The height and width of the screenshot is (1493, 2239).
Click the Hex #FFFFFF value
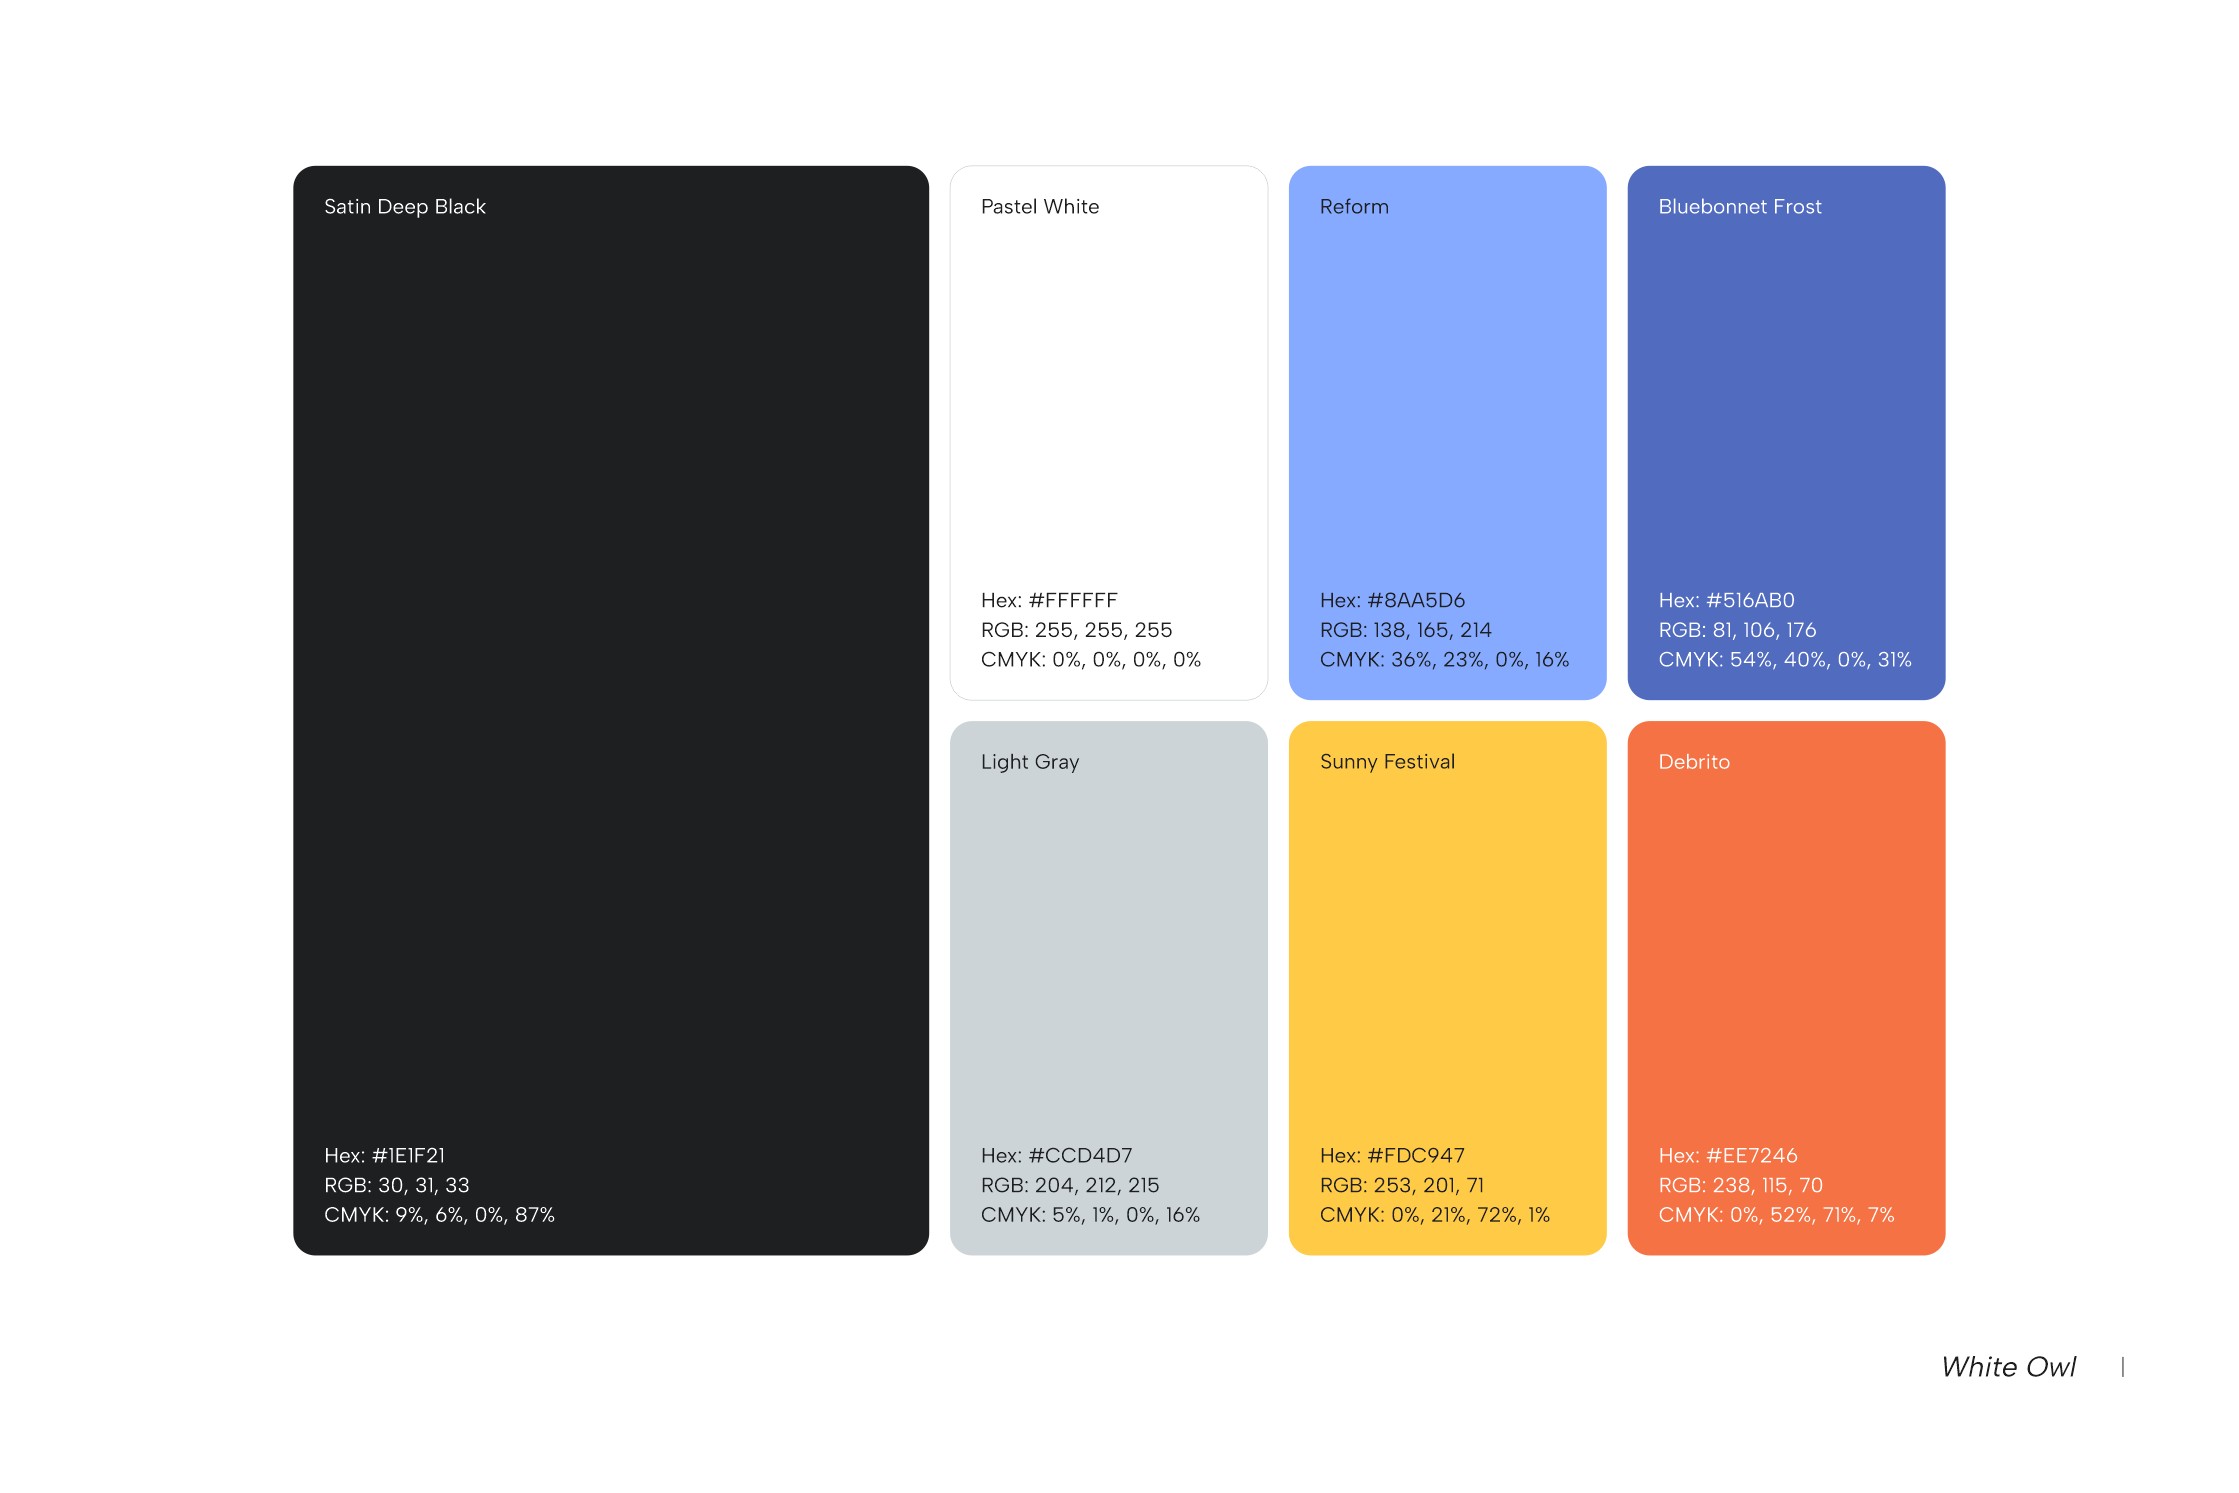pos(1048,600)
